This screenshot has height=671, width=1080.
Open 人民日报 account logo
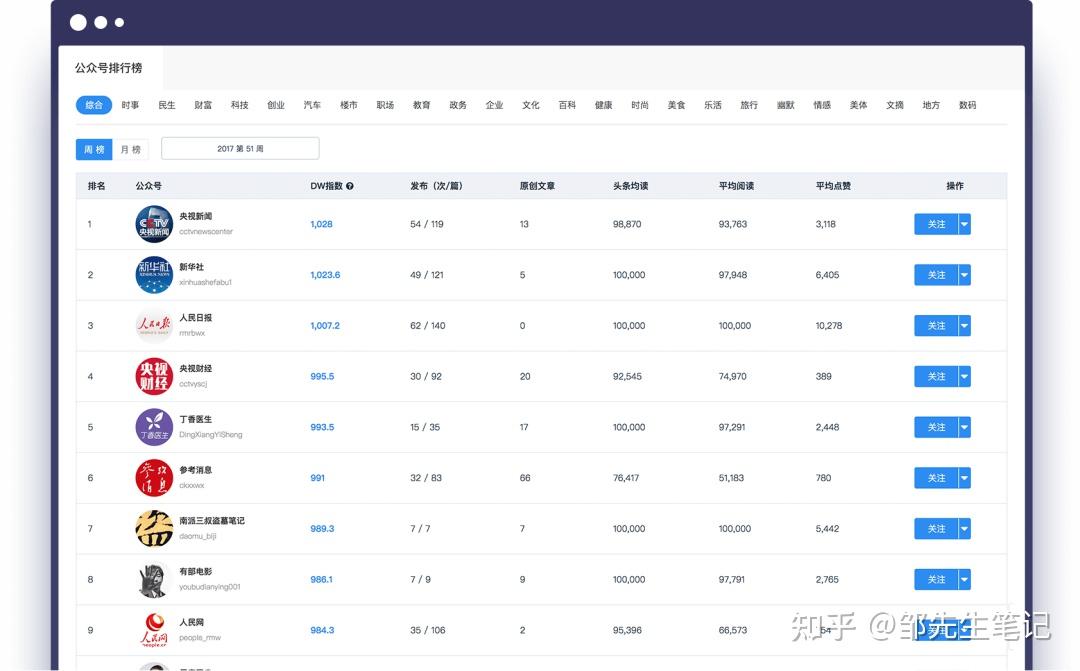click(x=154, y=325)
